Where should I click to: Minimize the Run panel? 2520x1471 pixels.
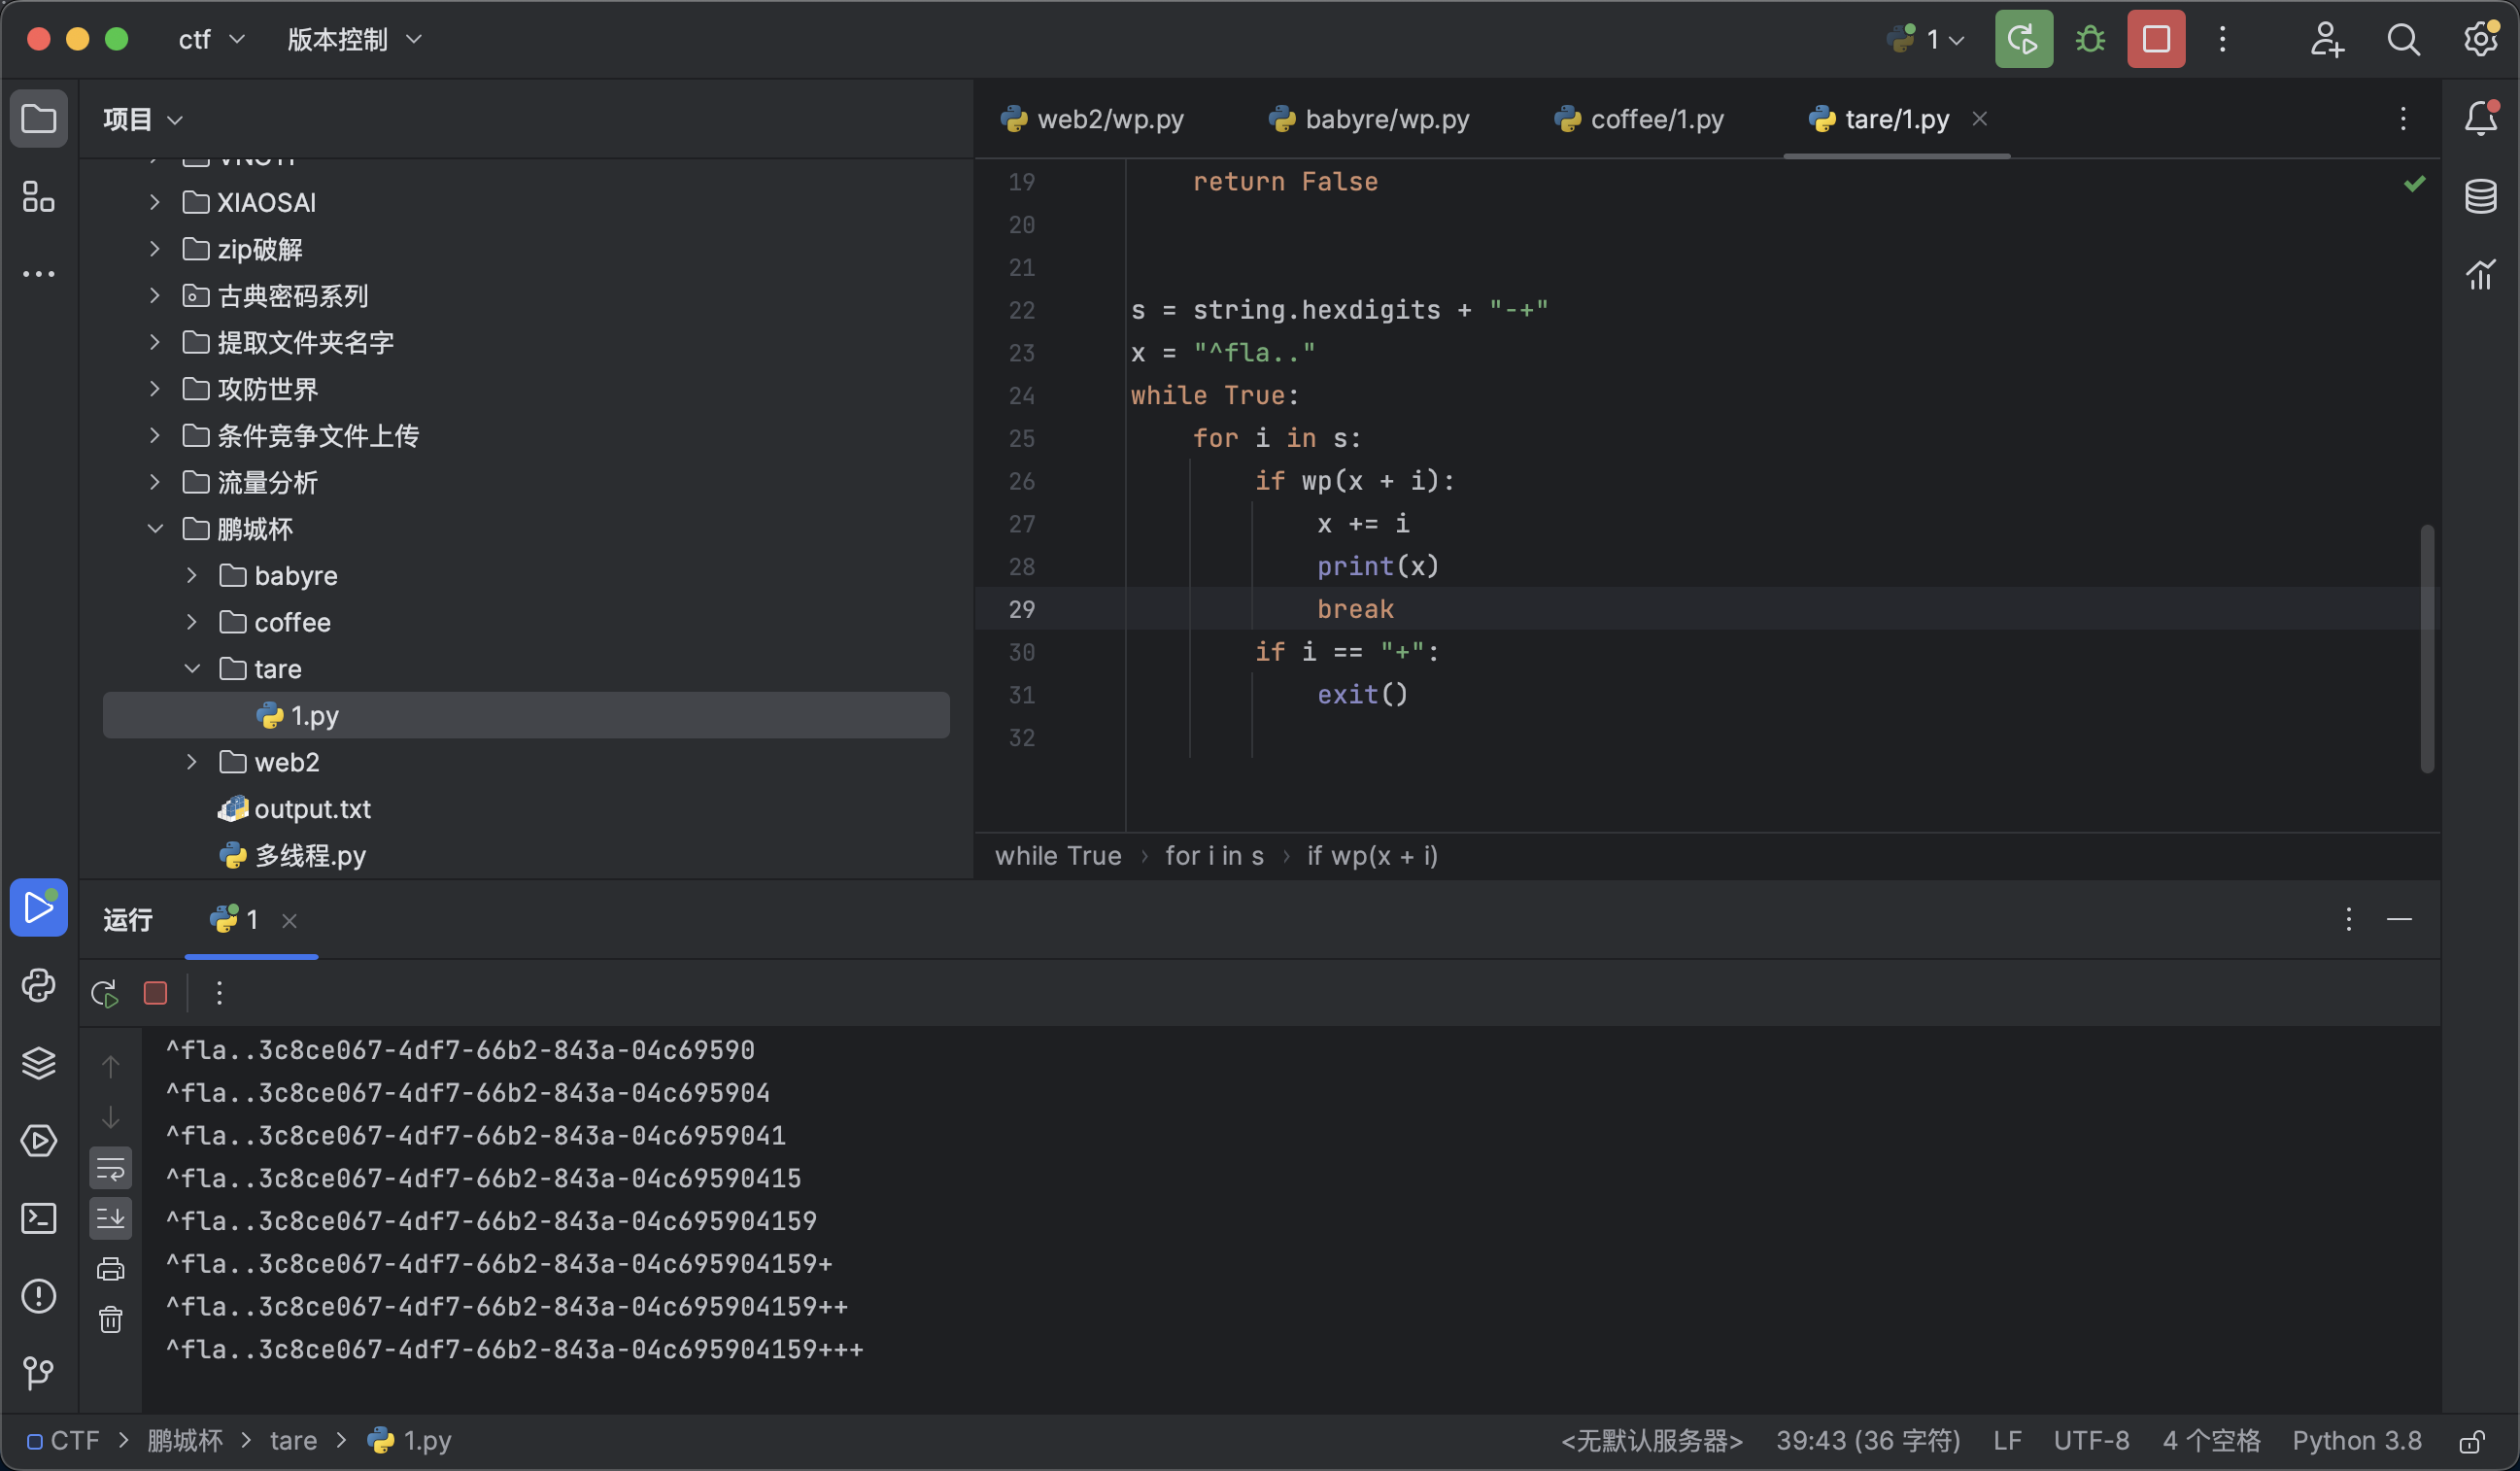coord(2399,919)
